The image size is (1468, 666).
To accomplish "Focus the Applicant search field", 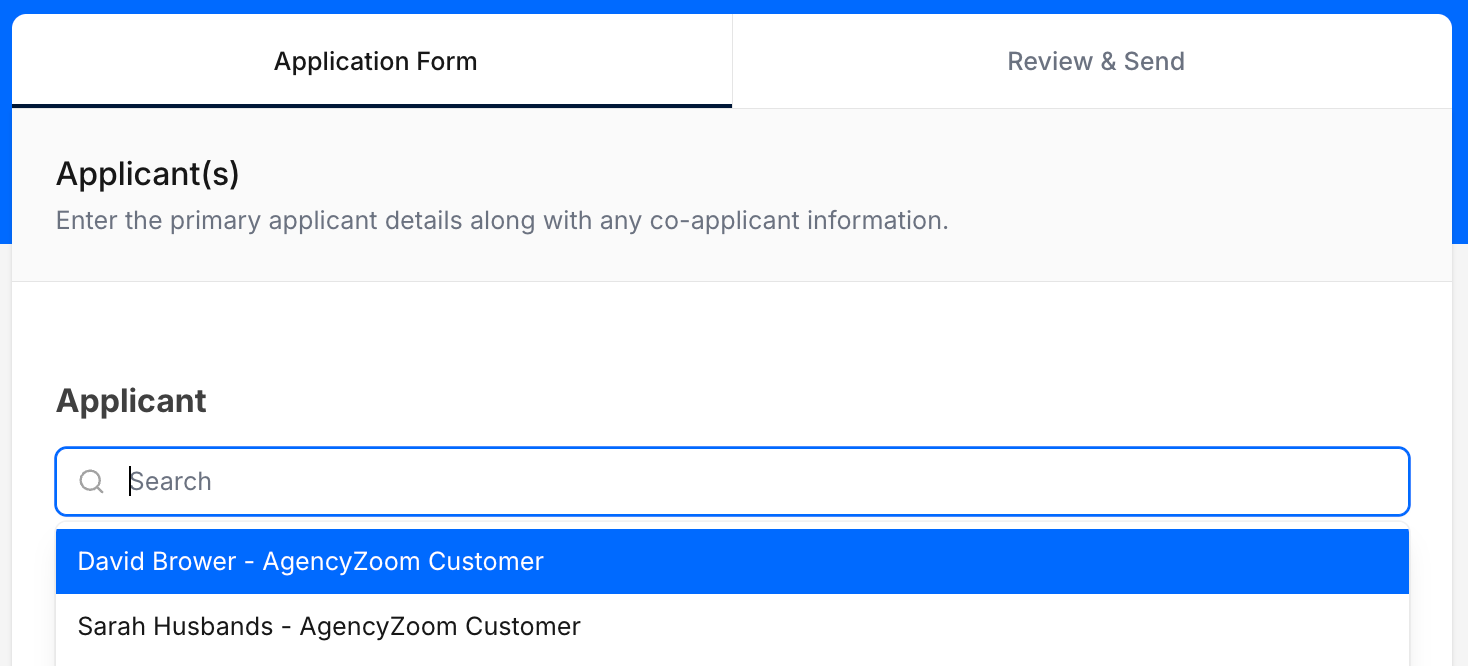I will 760,482.
